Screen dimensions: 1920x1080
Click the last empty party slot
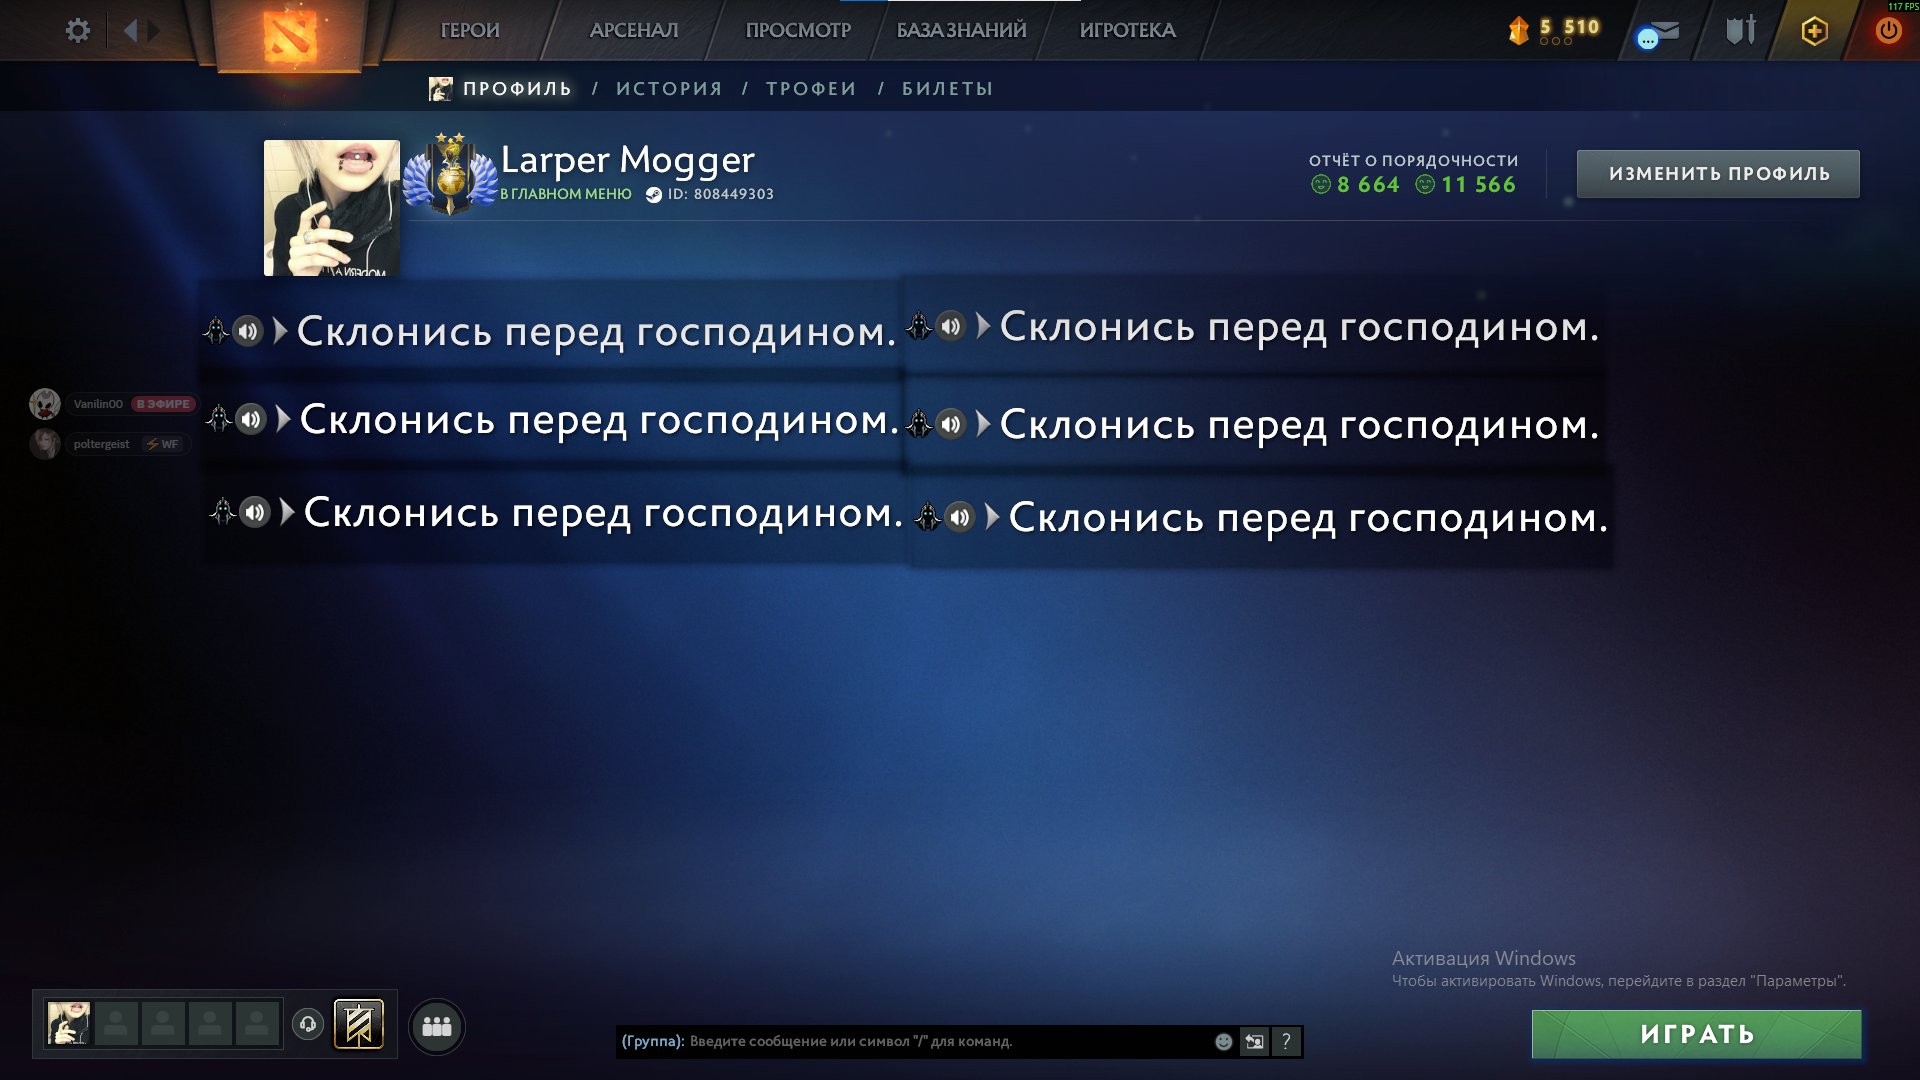pyautogui.click(x=257, y=1024)
